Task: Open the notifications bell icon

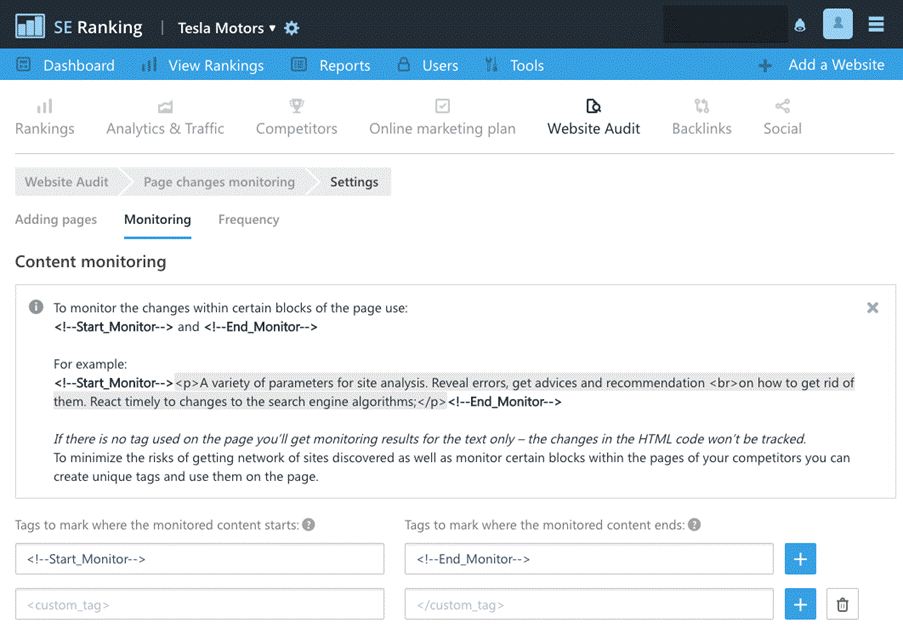Action: [800, 26]
